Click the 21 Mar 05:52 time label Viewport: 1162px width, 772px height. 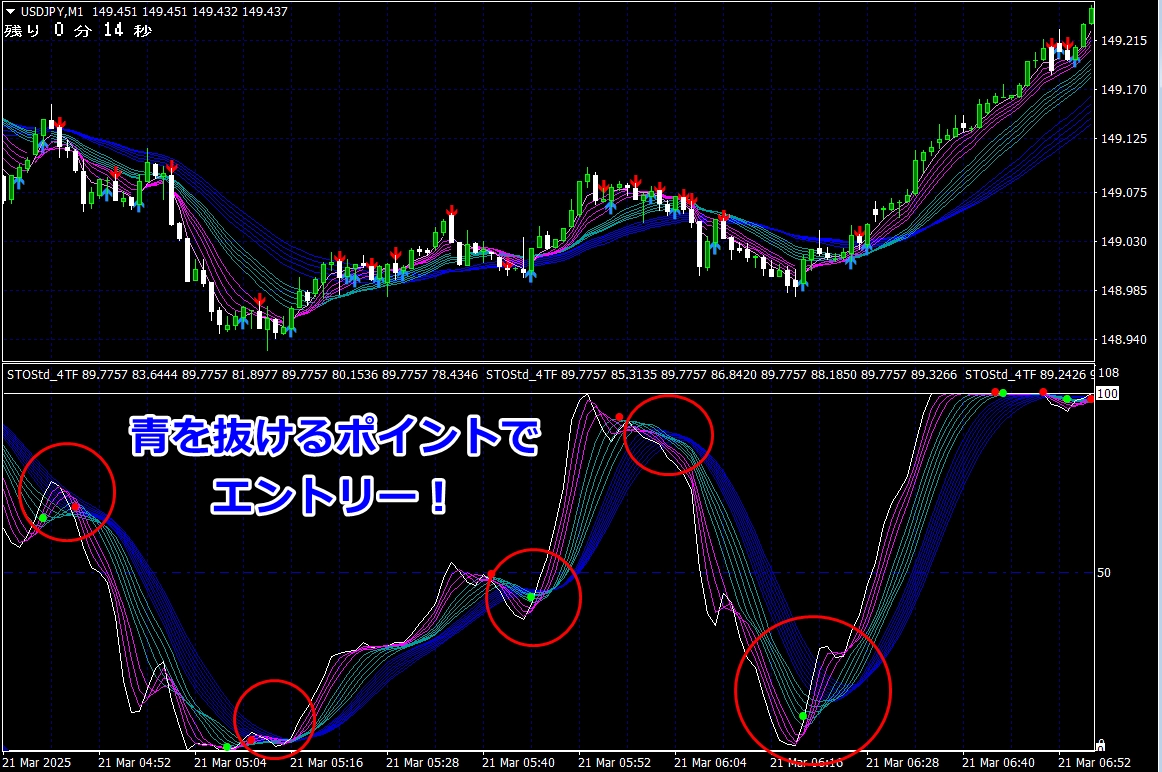614,762
